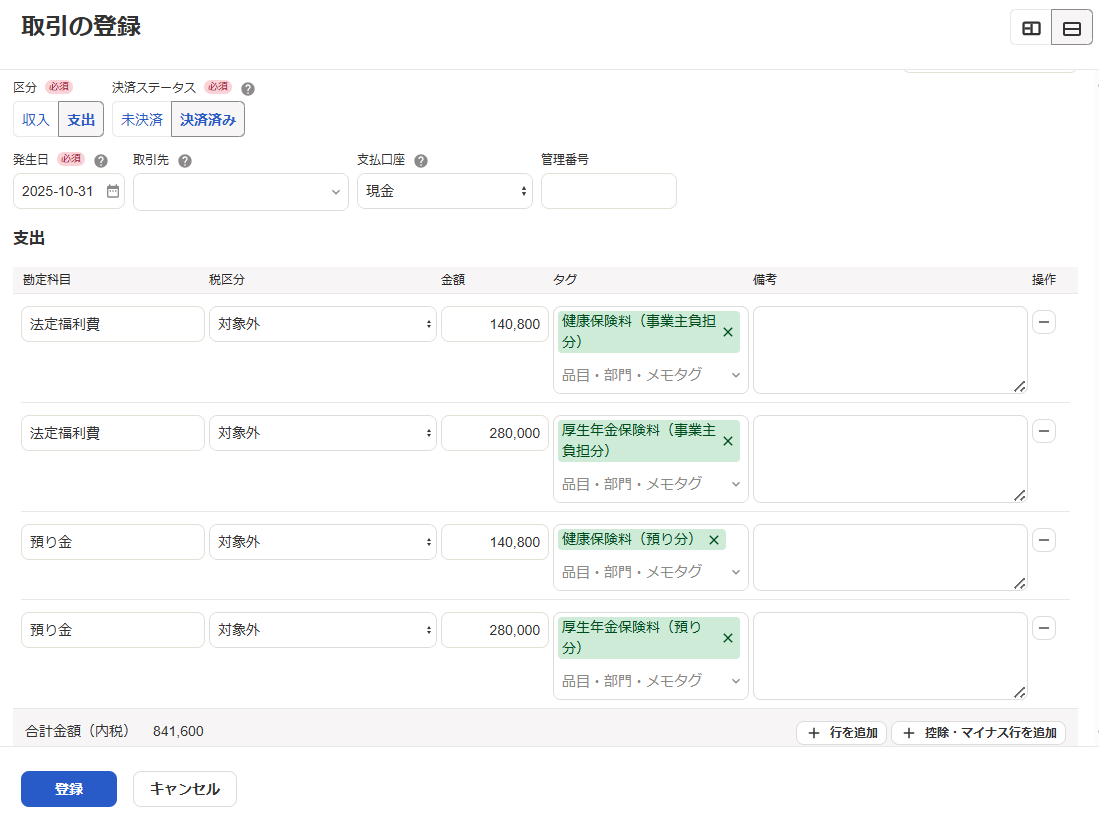1099x815 pixels.
Task: Edit amount 280,000 in 法定福利費 row
Action: (x=495, y=433)
